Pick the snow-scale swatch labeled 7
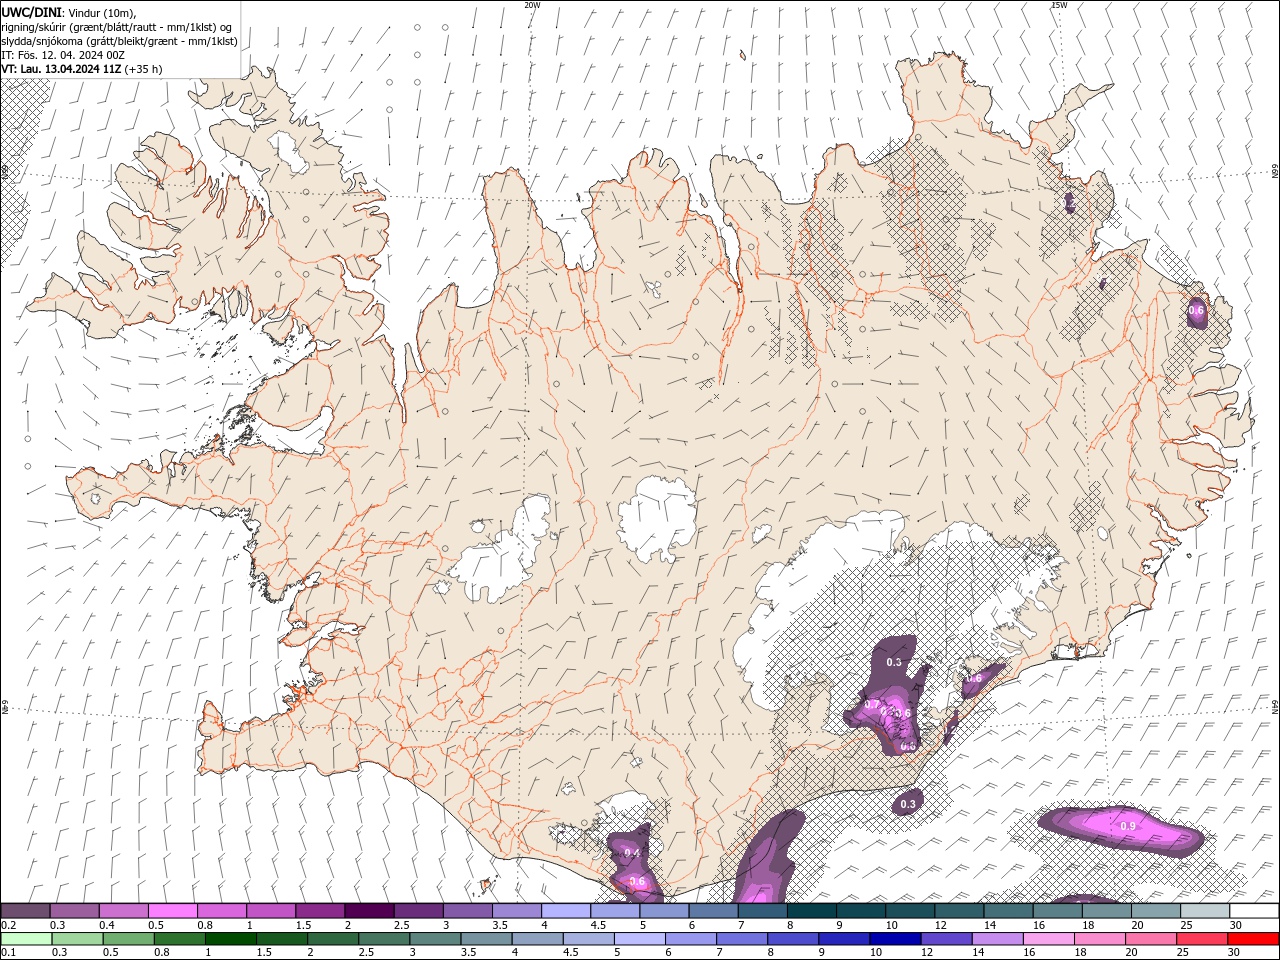The height and width of the screenshot is (960, 1280). (x=762, y=911)
